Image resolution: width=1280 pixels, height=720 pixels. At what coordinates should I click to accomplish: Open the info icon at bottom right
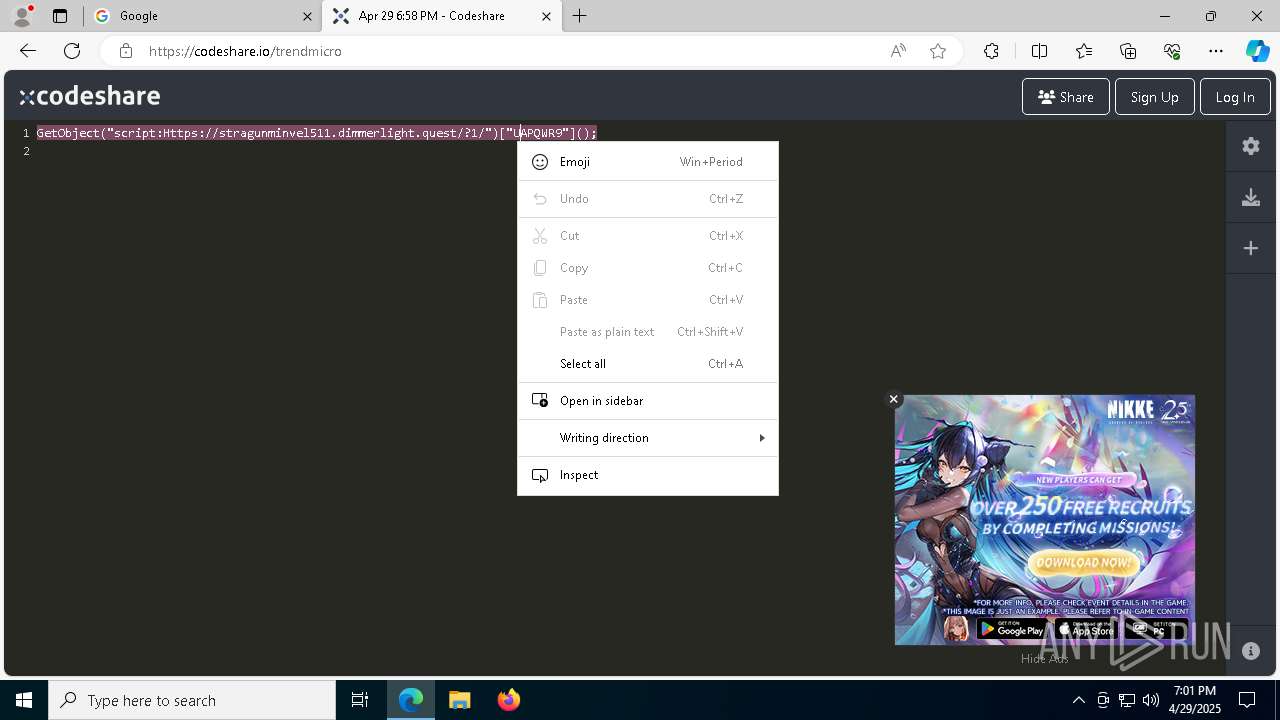click(1250, 651)
